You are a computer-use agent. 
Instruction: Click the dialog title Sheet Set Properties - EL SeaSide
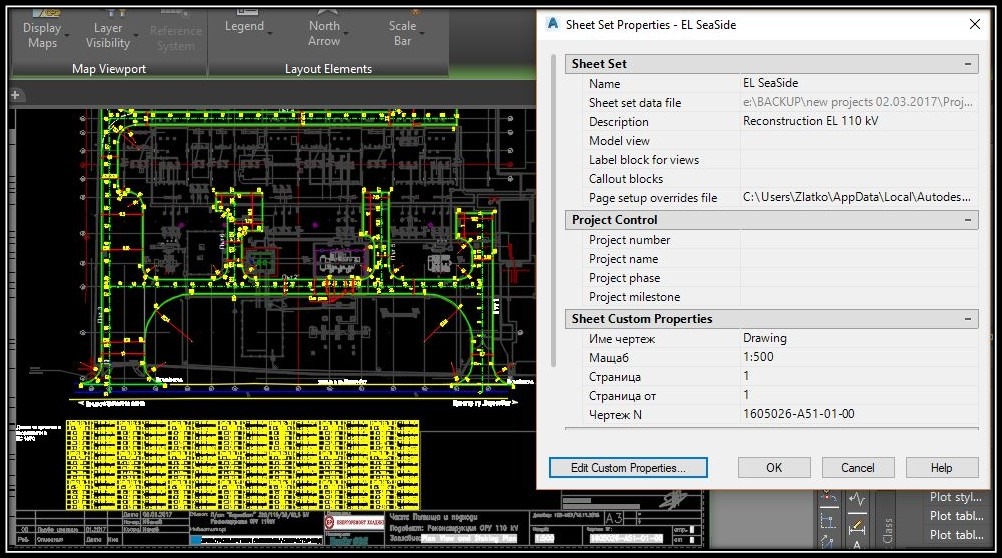pos(651,25)
